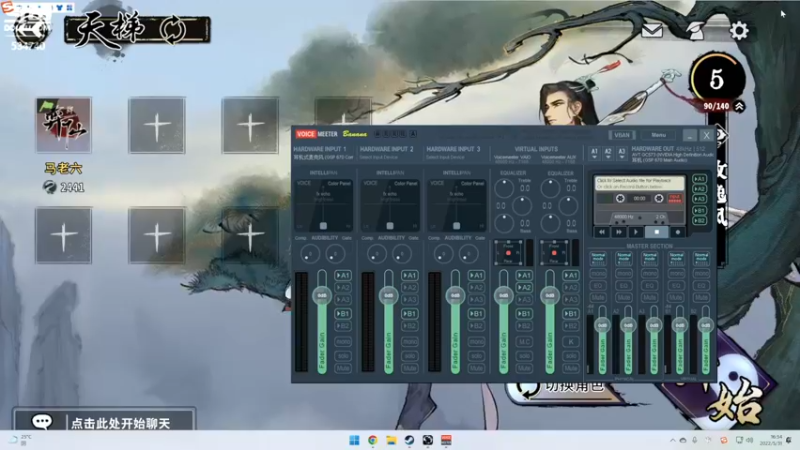800x450 pixels.
Task: Click the M.C button on VAIO strip
Action: click(524, 341)
